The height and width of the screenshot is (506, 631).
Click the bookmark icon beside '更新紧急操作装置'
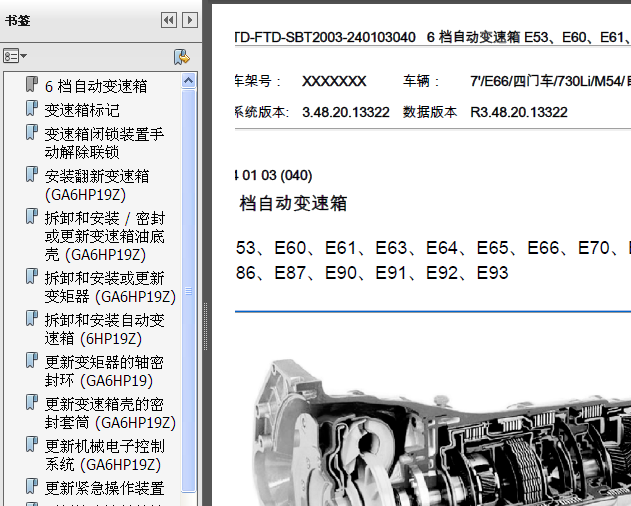(x=32, y=486)
